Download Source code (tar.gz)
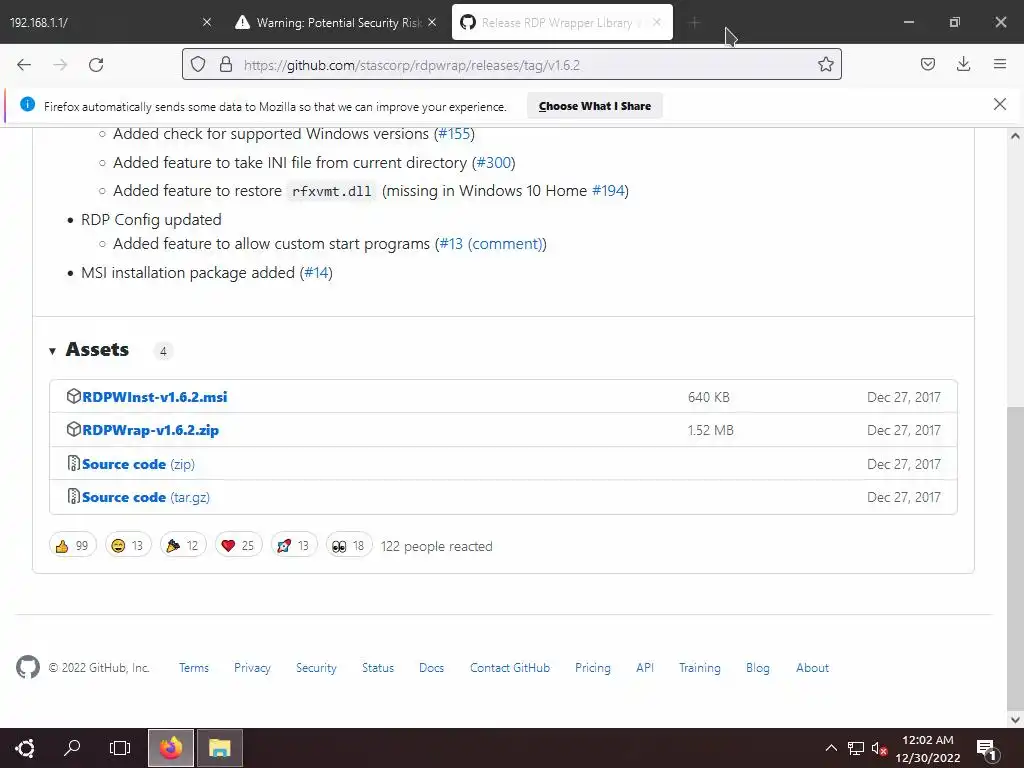 [146, 498]
